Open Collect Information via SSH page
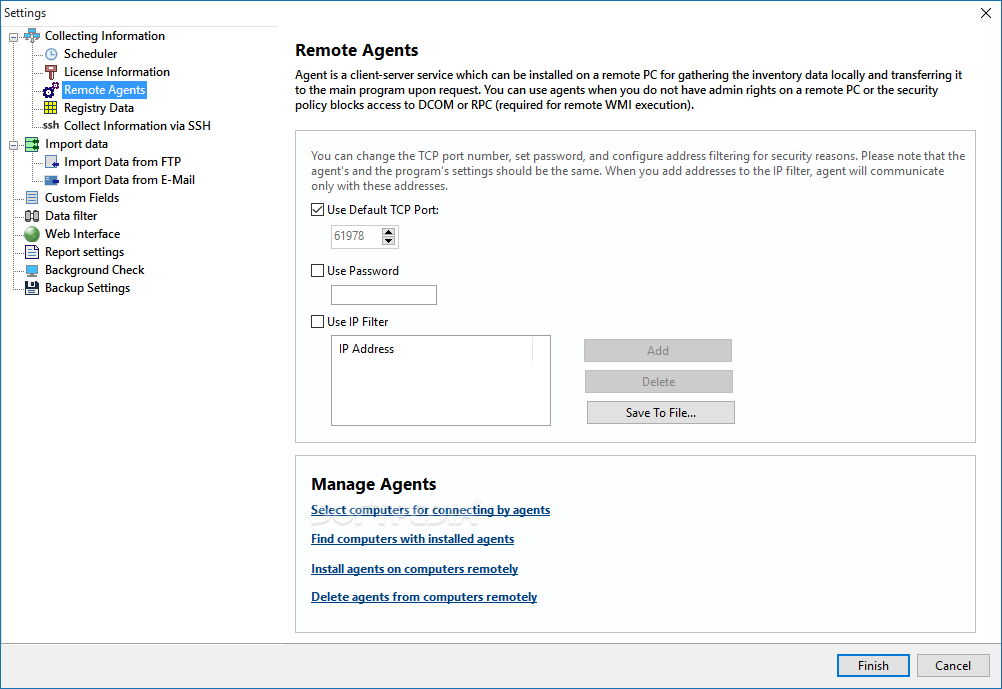This screenshot has height=689, width=1002. point(137,126)
